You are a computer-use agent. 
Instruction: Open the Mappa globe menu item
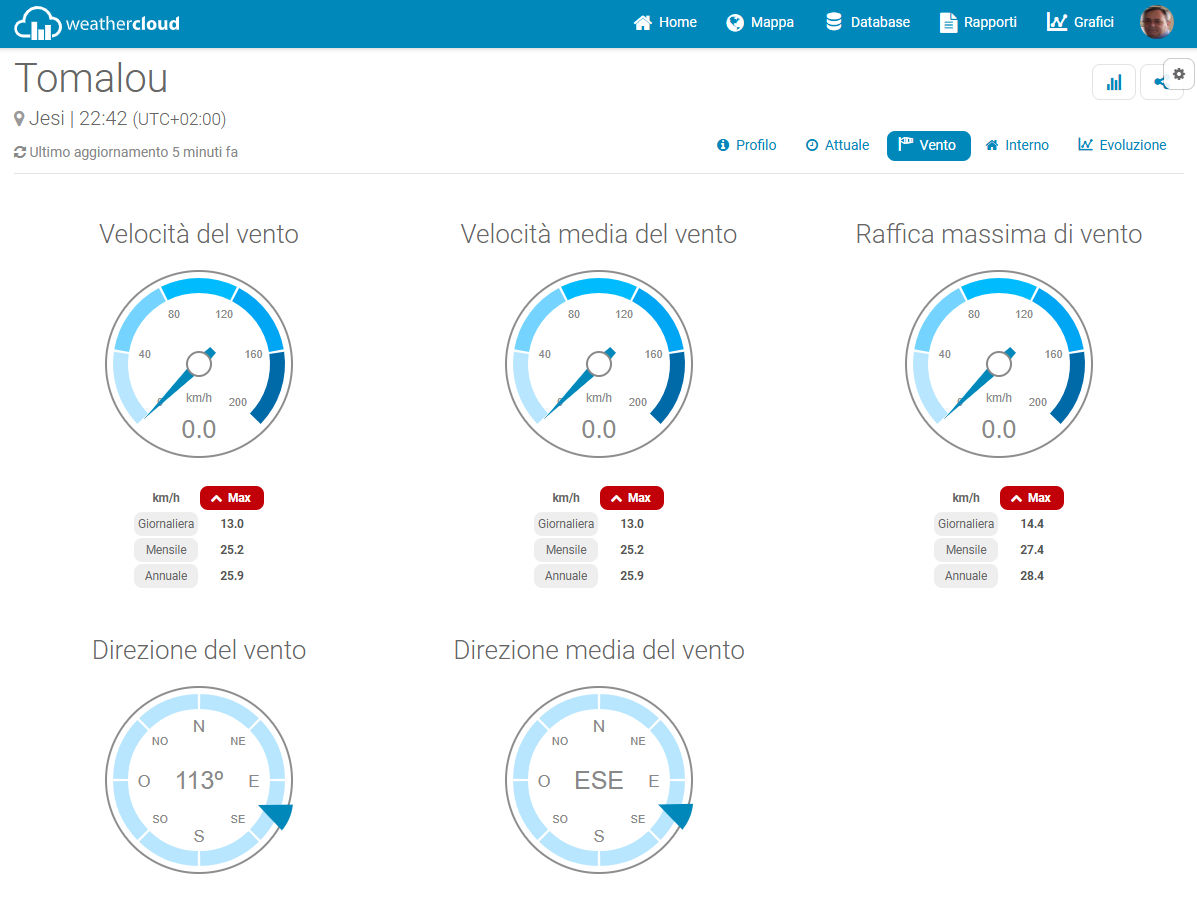click(x=760, y=23)
